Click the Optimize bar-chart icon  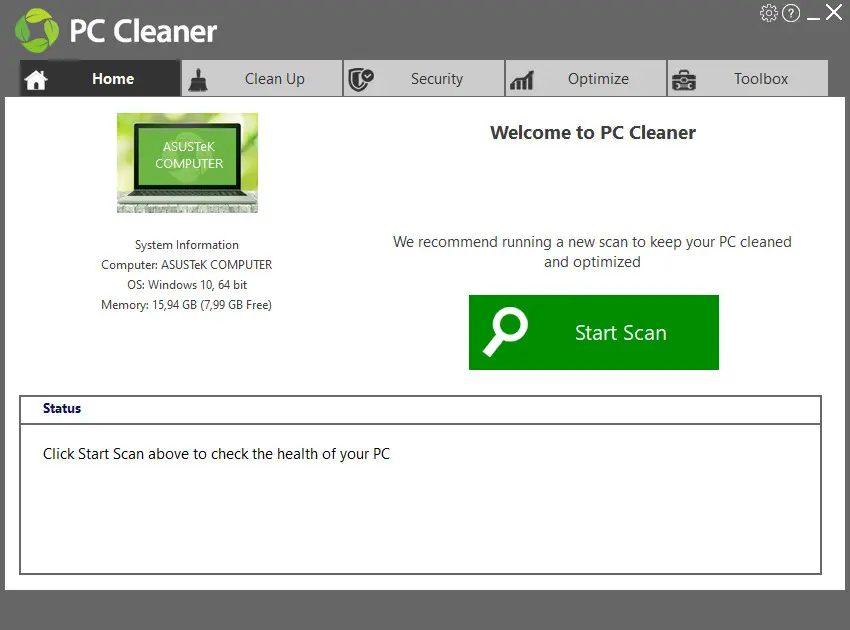(523, 78)
